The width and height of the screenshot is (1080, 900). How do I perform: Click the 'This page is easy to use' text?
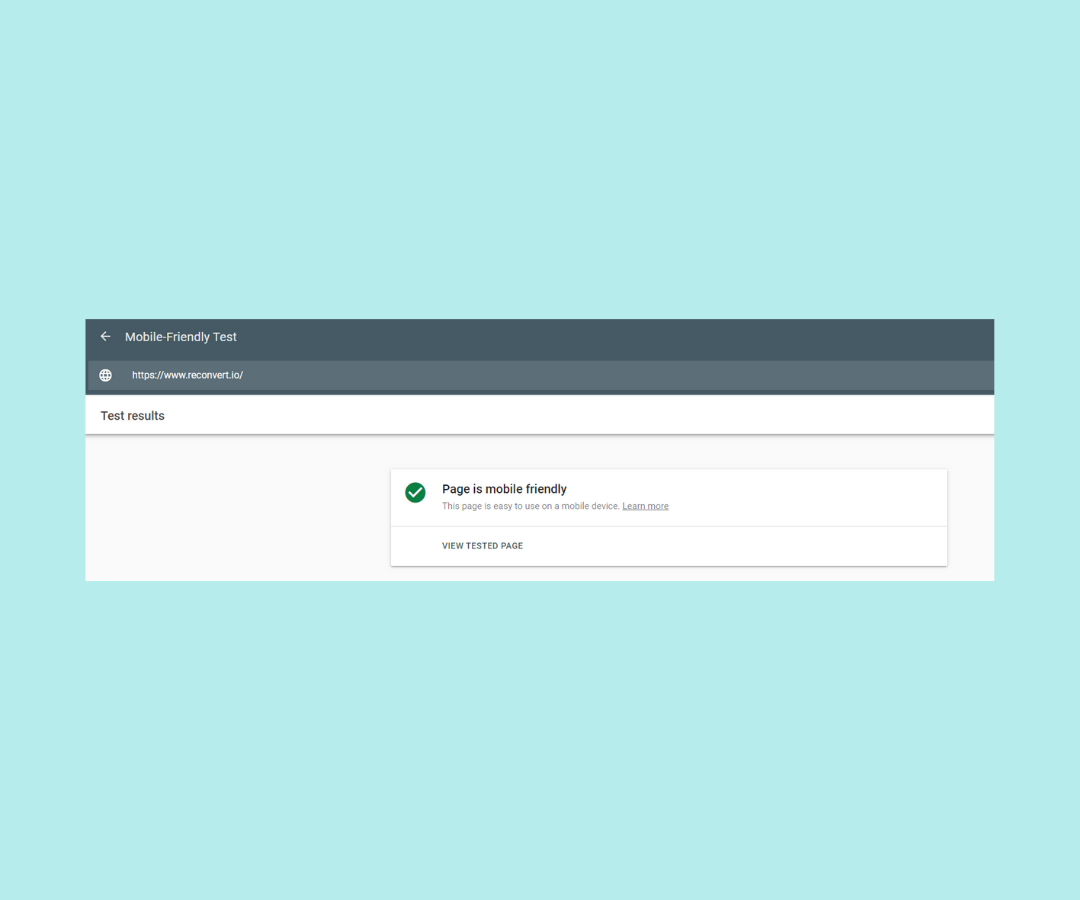point(530,506)
